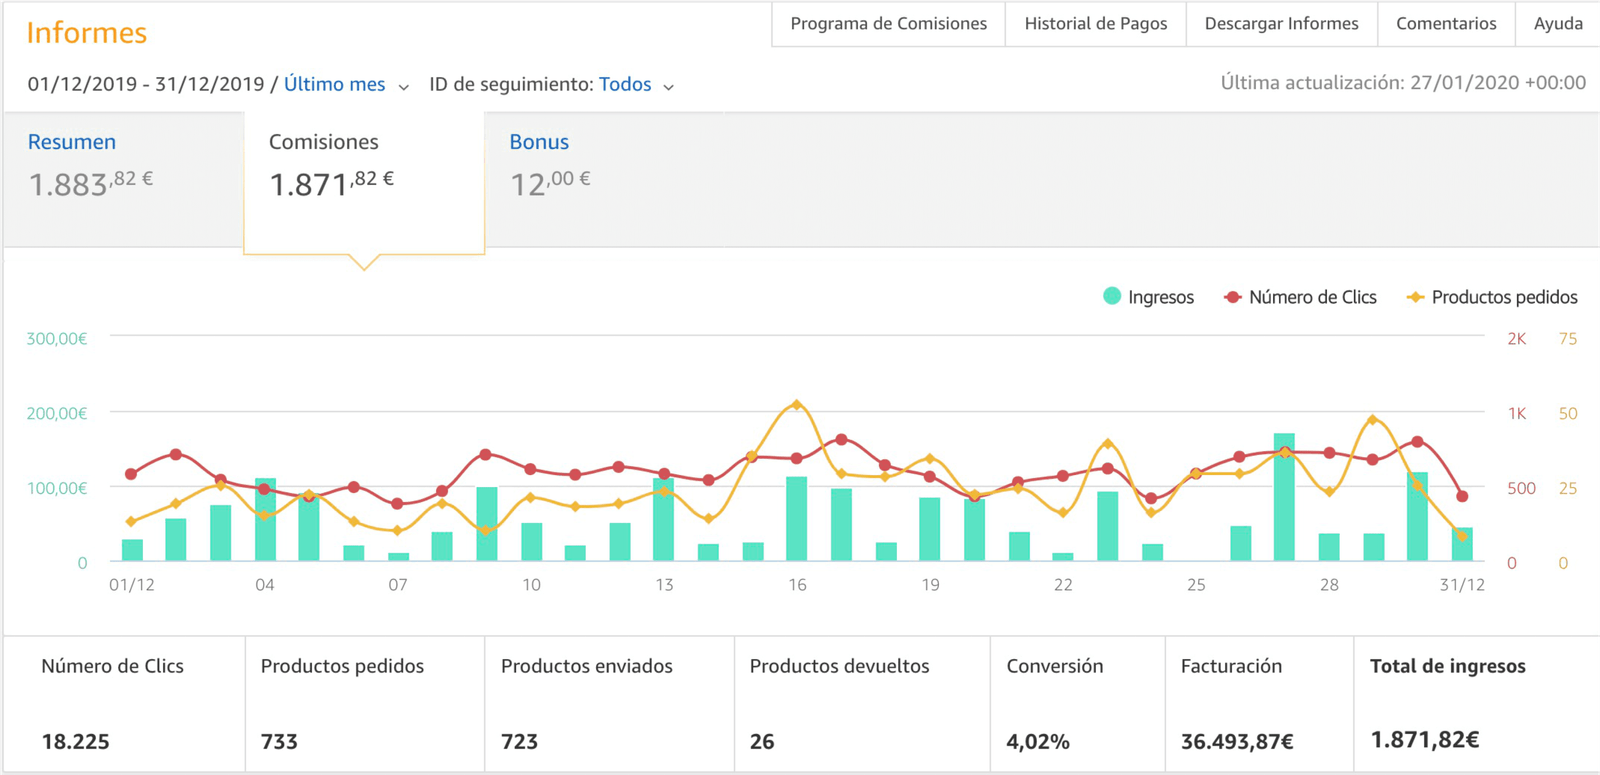Expand the Último mes date range dropdown
Screen dimensions: 1600x775
pyautogui.click(x=334, y=85)
